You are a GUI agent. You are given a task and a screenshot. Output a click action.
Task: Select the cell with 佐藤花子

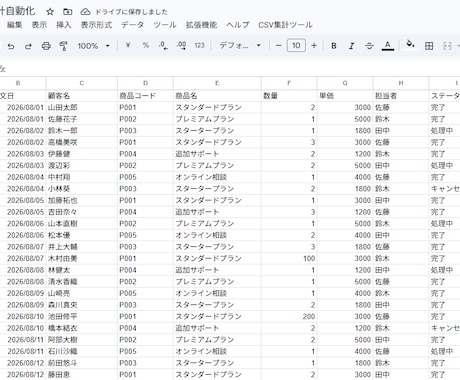82,119
